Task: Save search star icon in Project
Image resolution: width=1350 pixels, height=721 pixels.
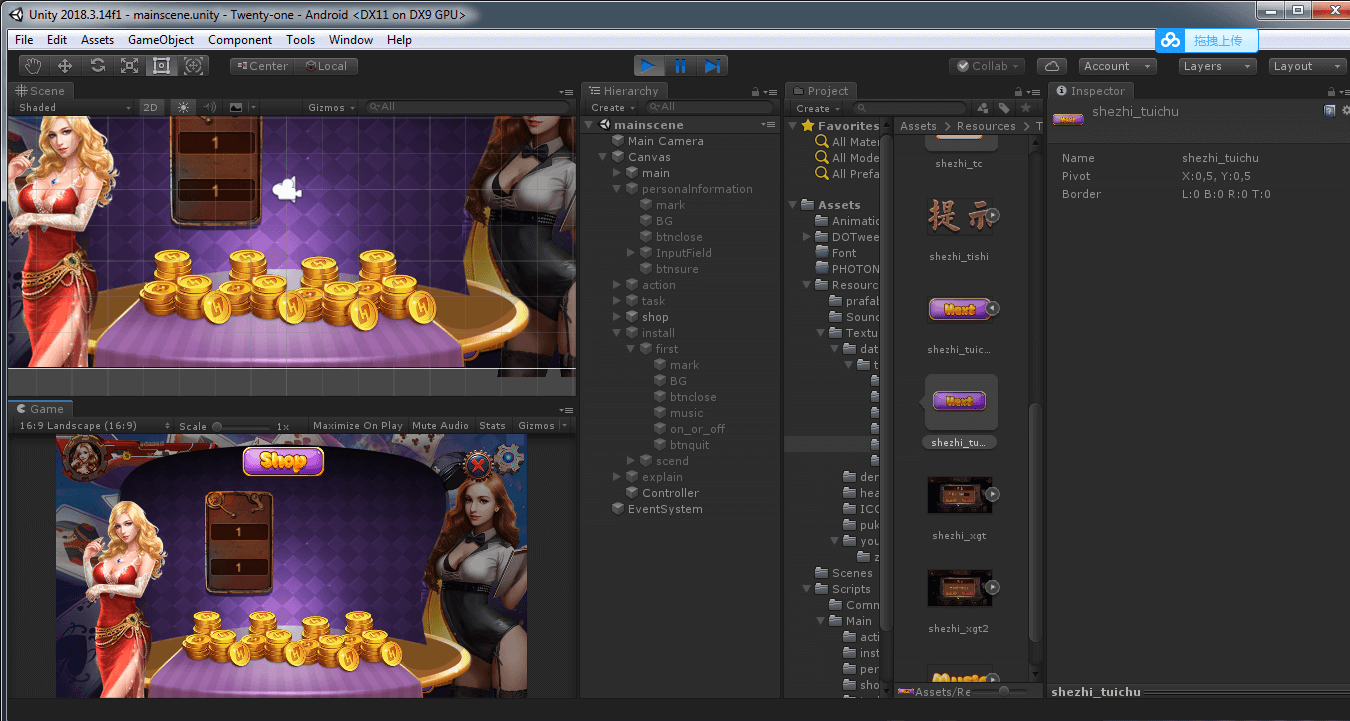Action: (1024, 108)
